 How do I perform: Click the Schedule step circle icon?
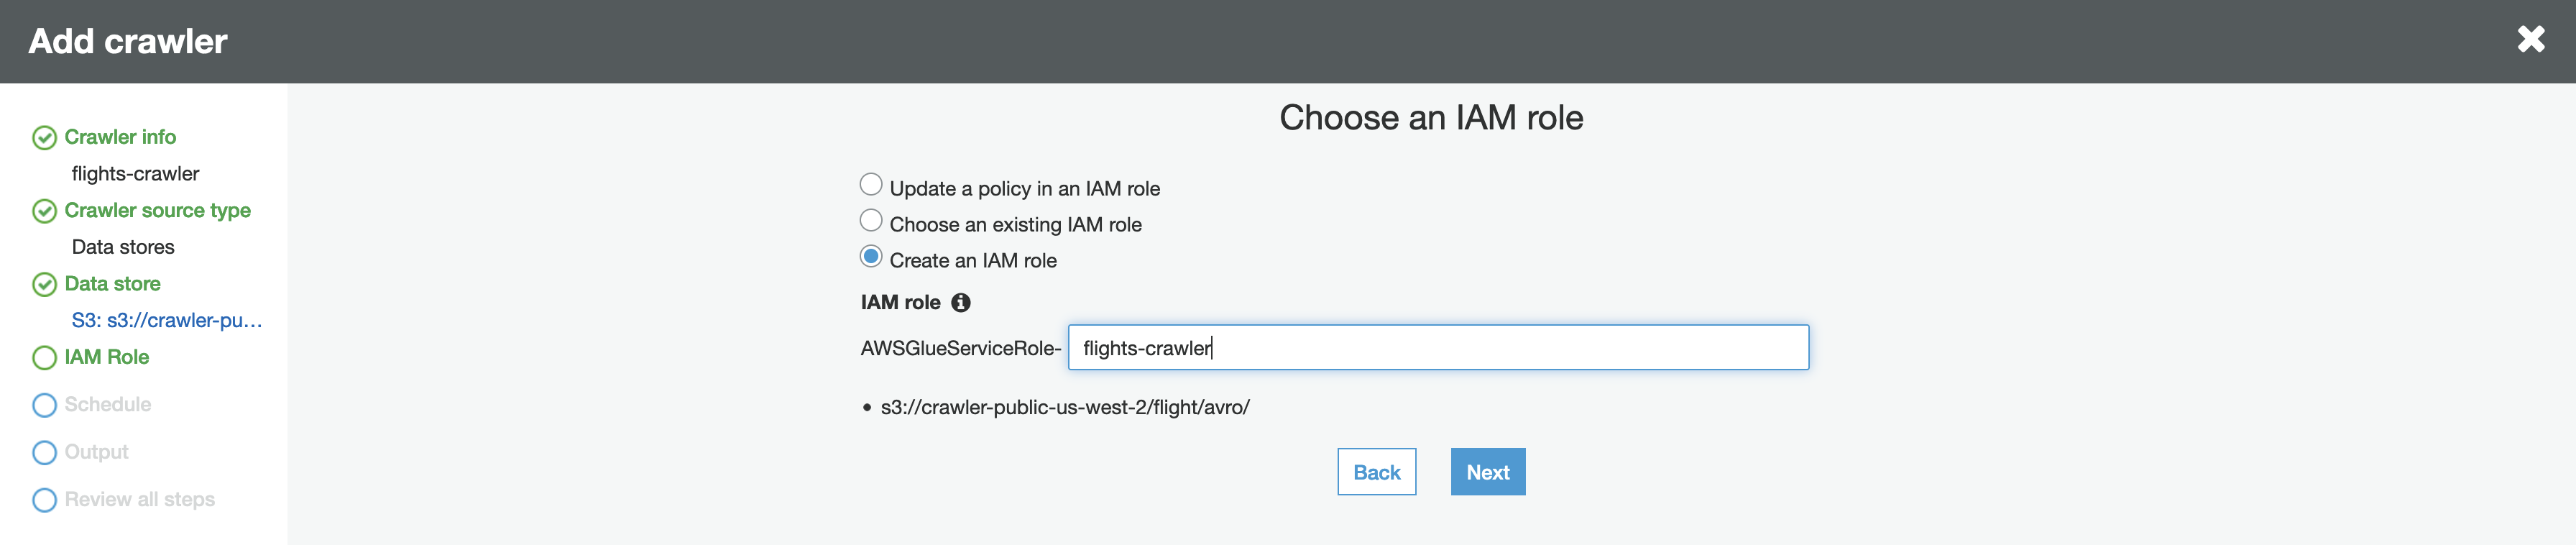tap(44, 405)
